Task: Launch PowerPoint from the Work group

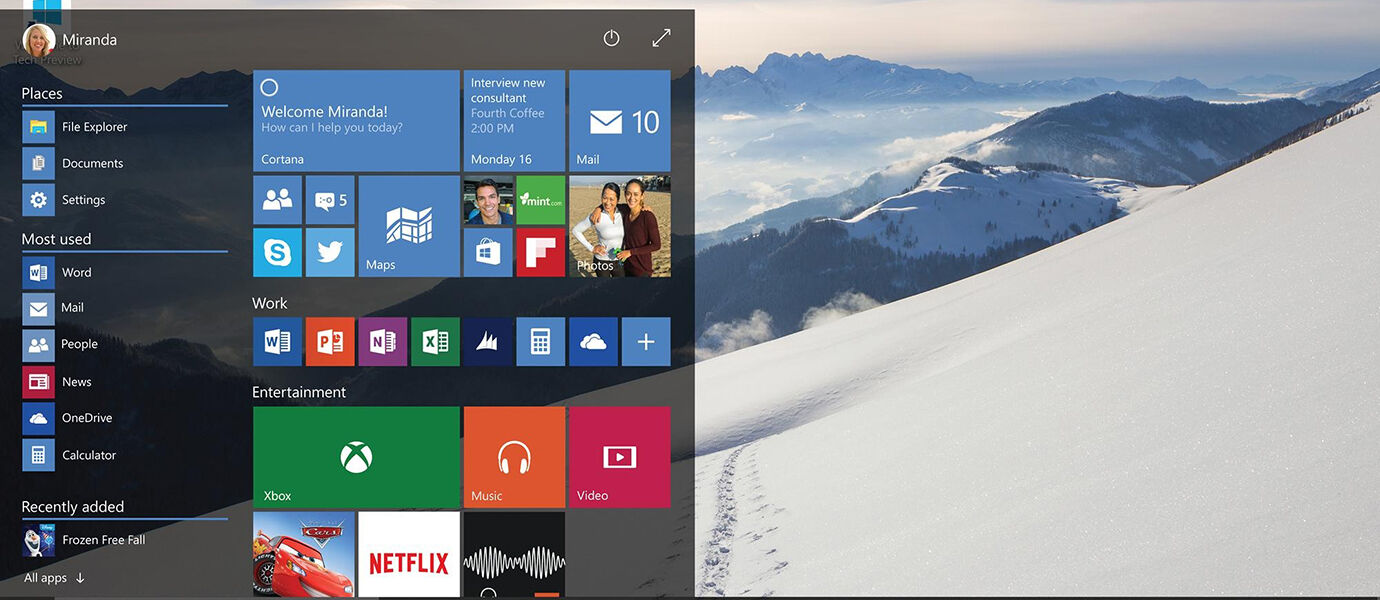Action: tap(330, 342)
